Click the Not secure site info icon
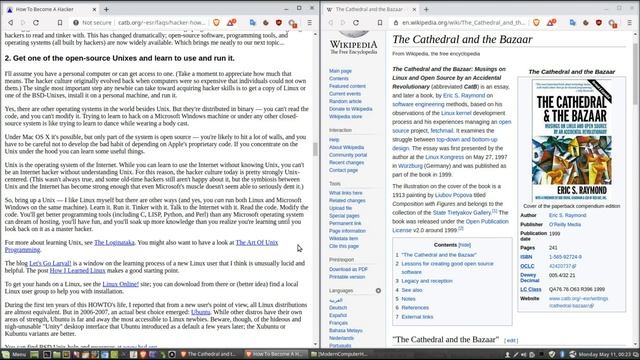This screenshot has height=360, width=640. point(76,23)
